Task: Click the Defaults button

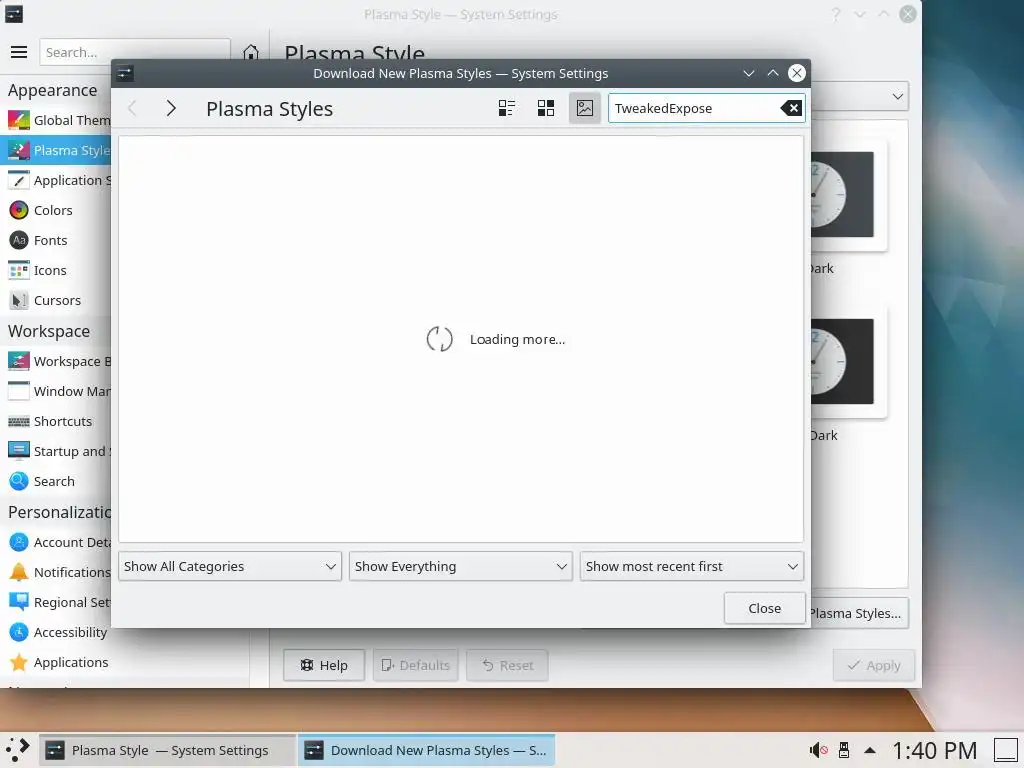Action: click(x=415, y=665)
